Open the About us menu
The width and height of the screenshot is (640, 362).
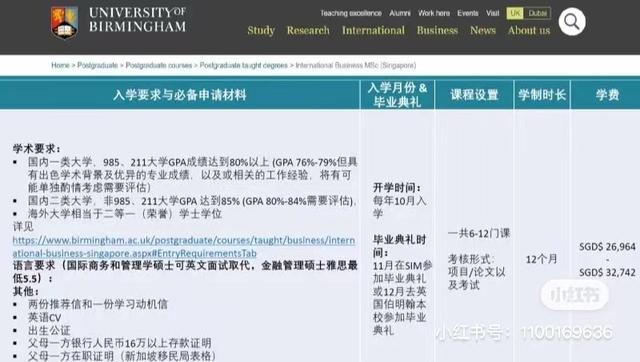tap(529, 30)
